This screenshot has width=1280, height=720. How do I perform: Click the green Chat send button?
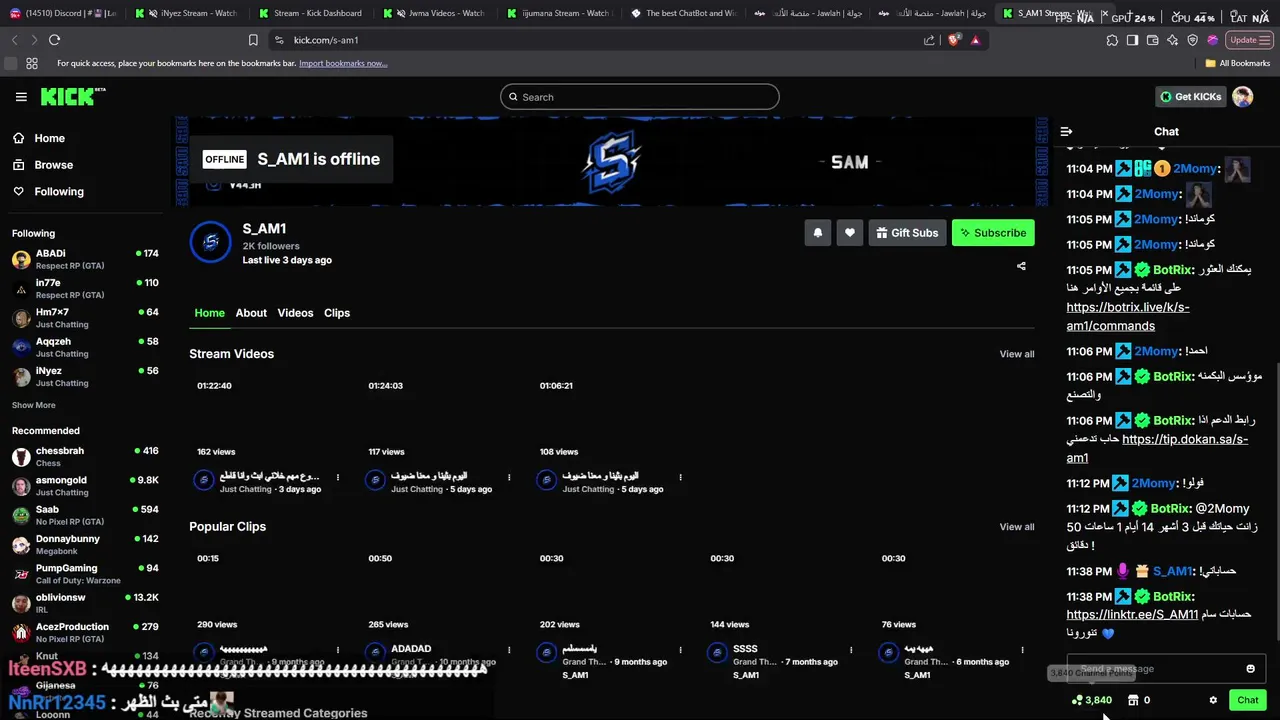(1247, 700)
